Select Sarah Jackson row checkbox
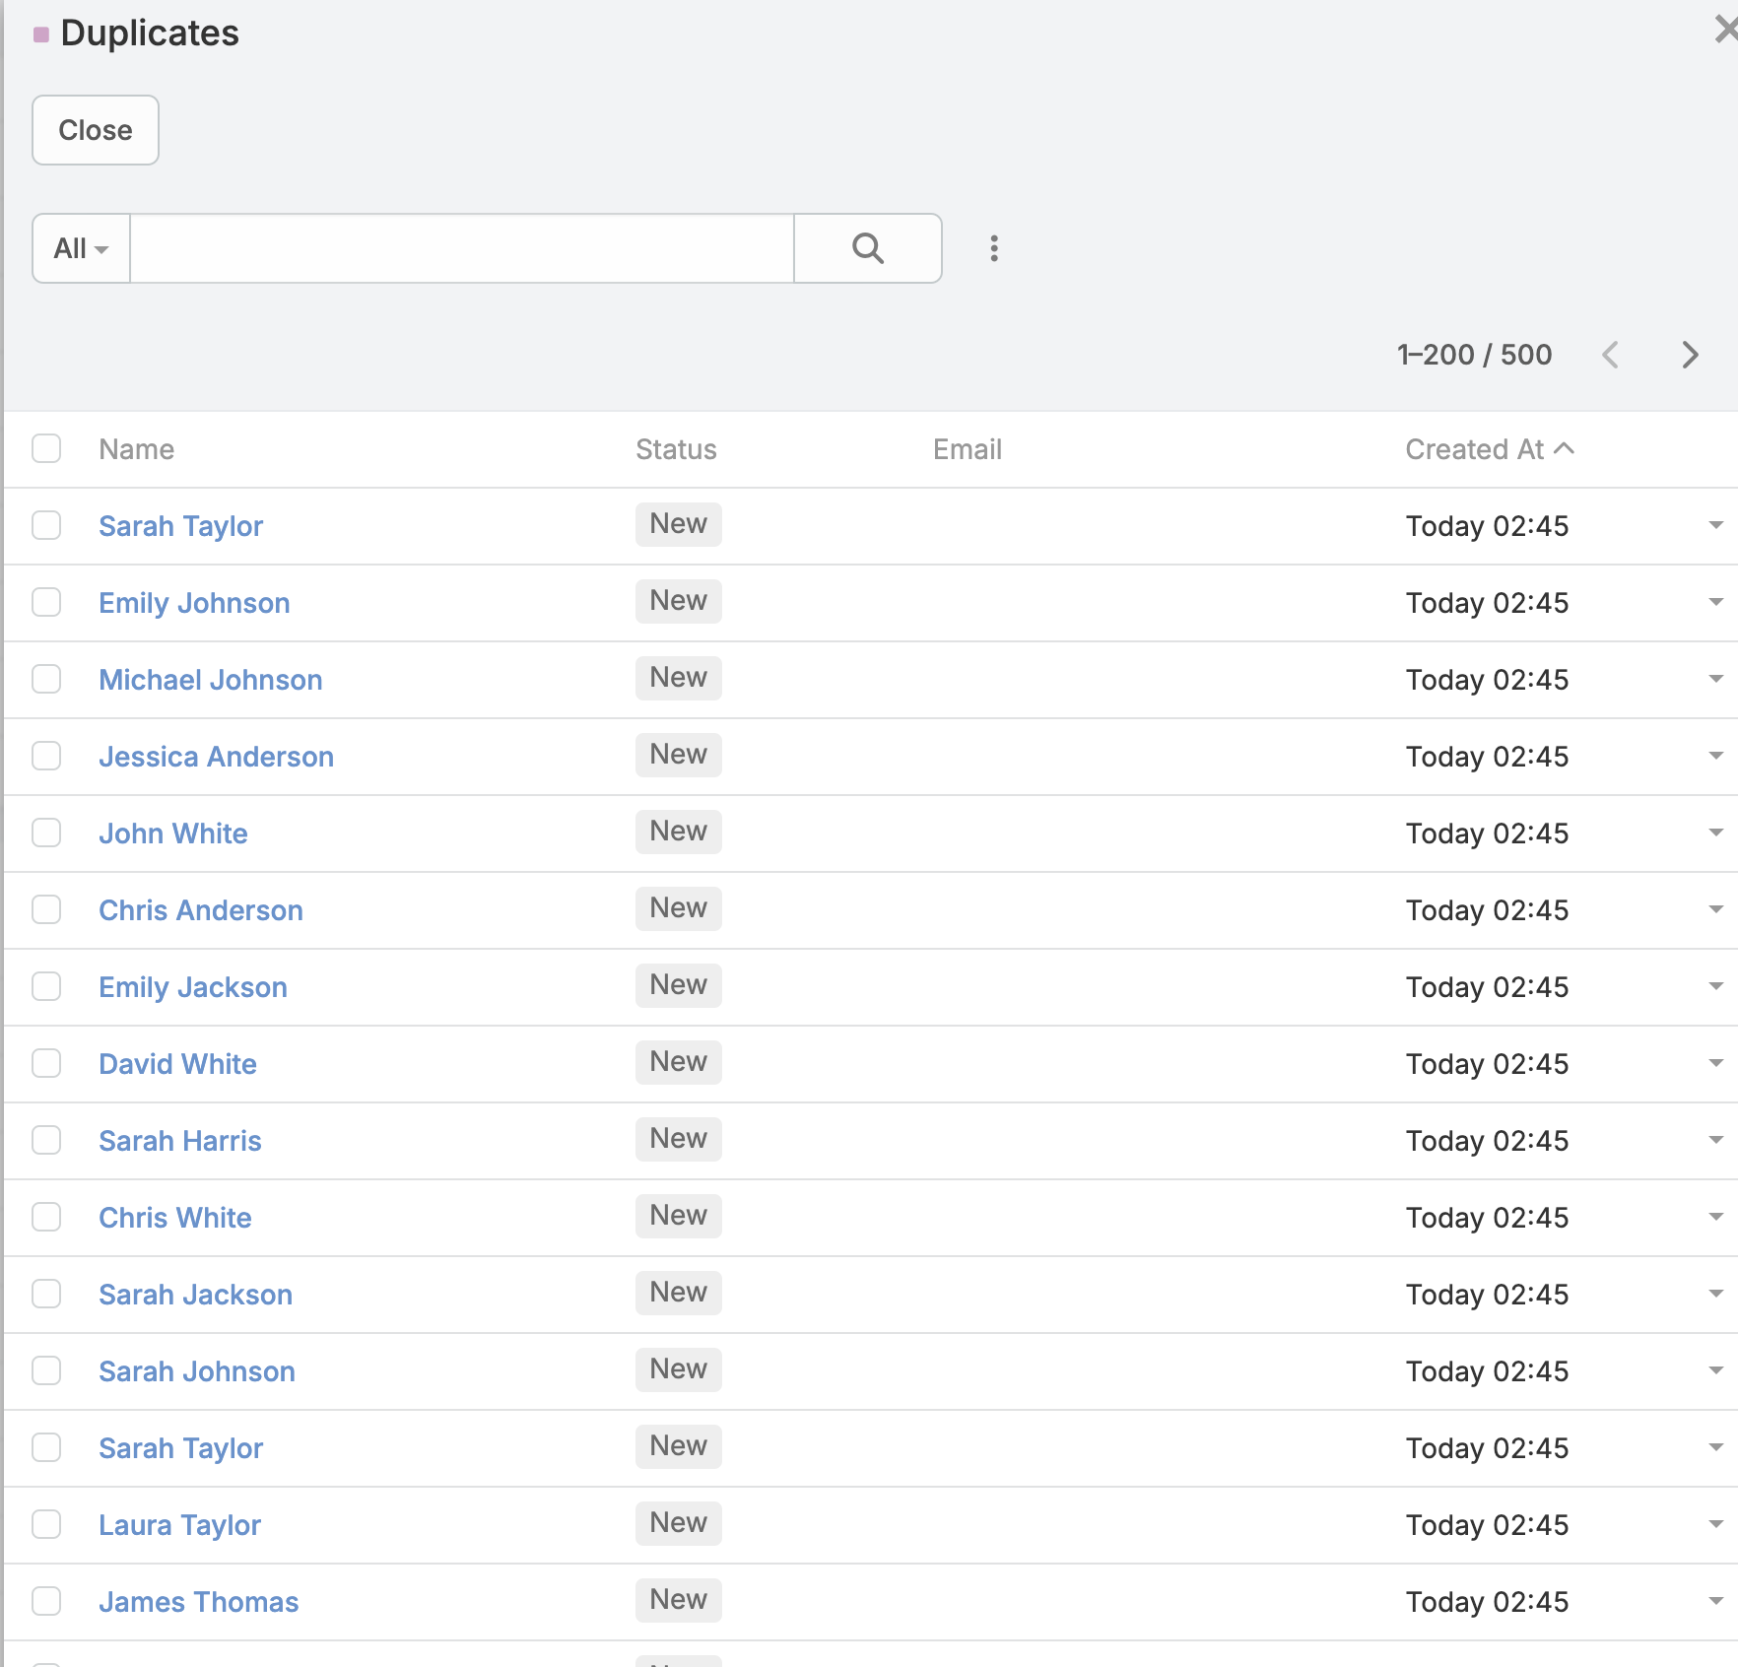Screen dimensions: 1738x1667 pyautogui.click(x=46, y=1294)
